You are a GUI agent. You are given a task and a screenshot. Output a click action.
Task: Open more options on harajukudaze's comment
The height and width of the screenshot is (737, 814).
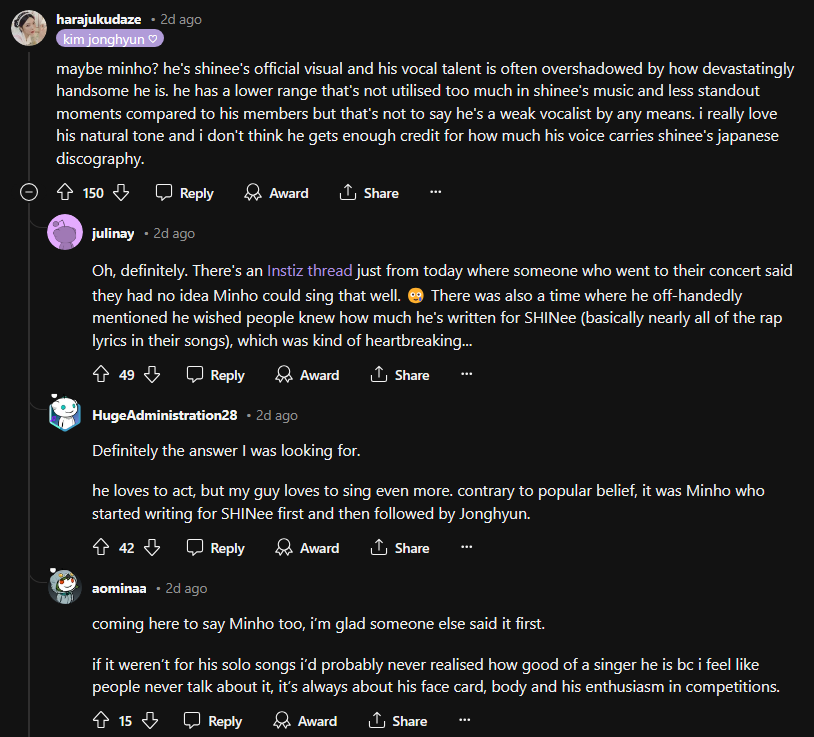click(x=435, y=193)
